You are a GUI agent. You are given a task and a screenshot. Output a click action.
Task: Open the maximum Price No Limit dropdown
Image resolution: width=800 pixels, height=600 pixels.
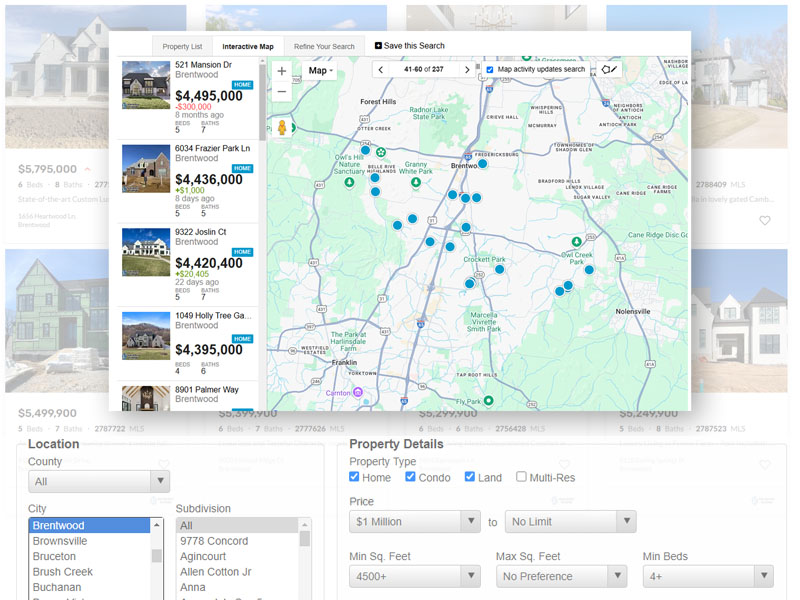coord(570,521)
